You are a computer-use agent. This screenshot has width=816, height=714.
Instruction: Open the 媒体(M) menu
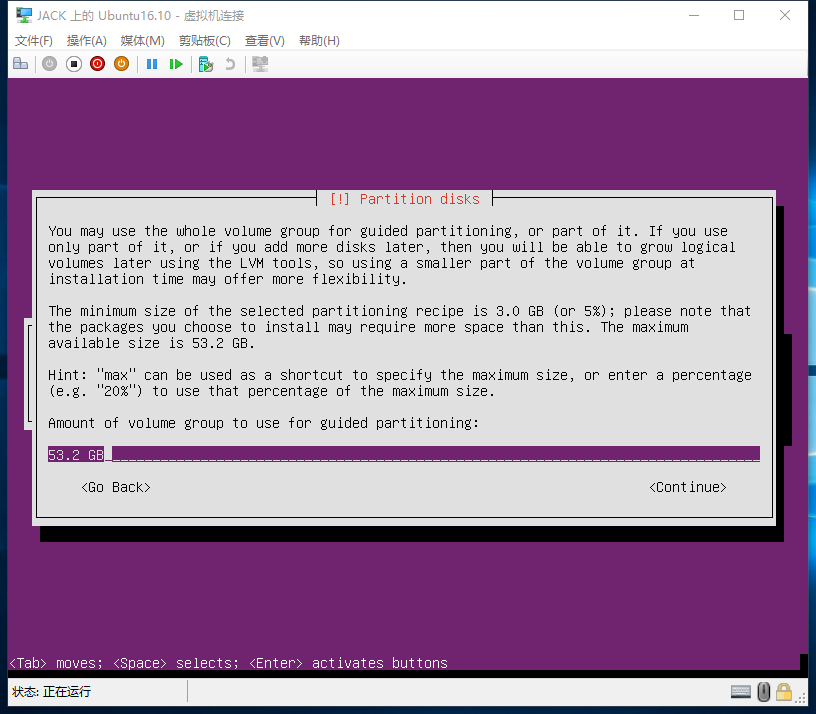pos(142,41)
